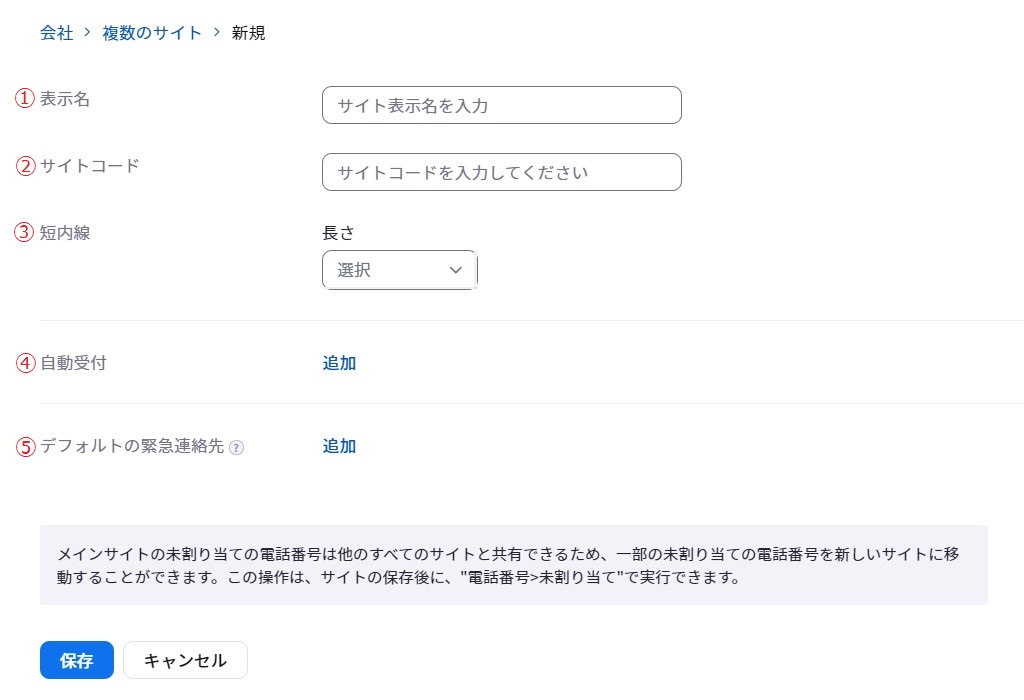Click the breadcrumb chevron after 会社

[x=88, y=33]
